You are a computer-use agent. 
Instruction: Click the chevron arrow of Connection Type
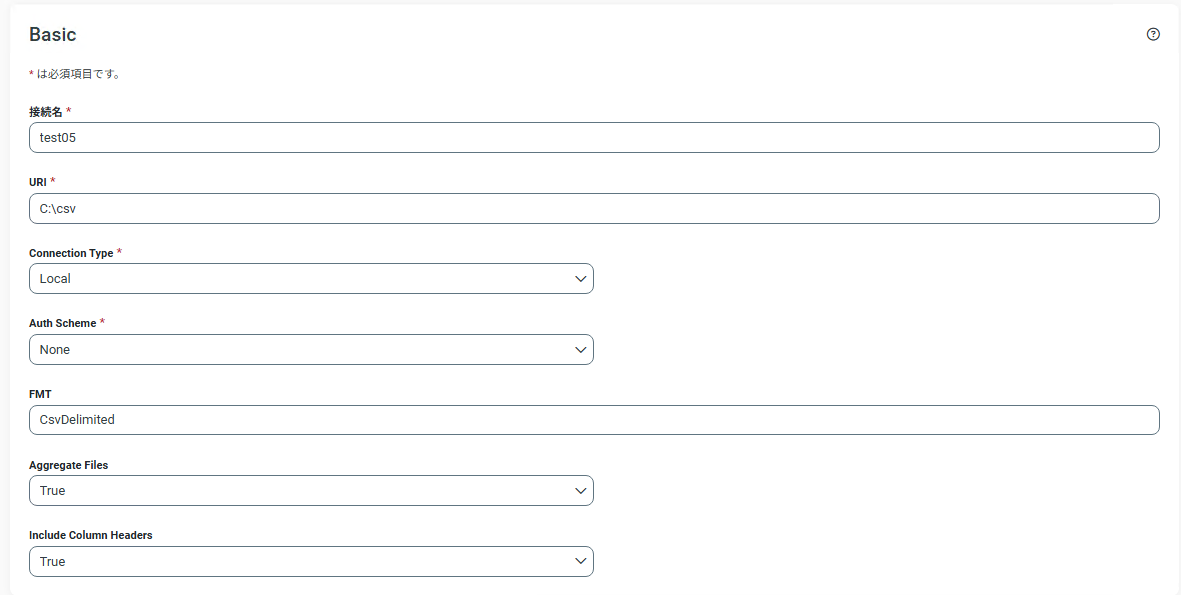point(581,279)
